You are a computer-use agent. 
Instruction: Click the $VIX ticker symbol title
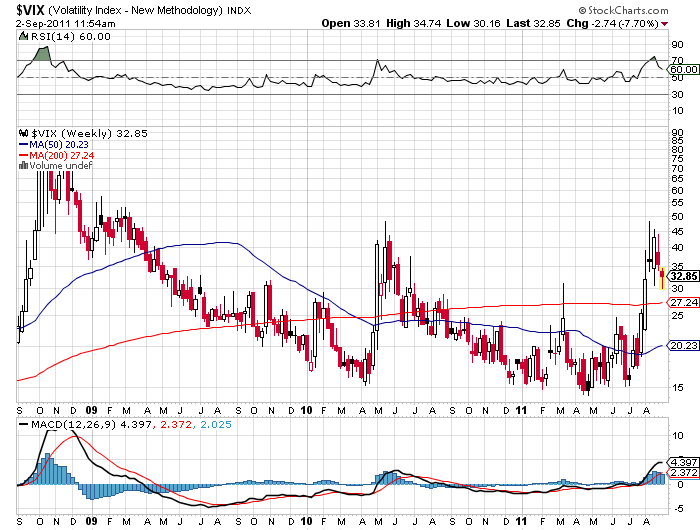[x=30, y=10]
